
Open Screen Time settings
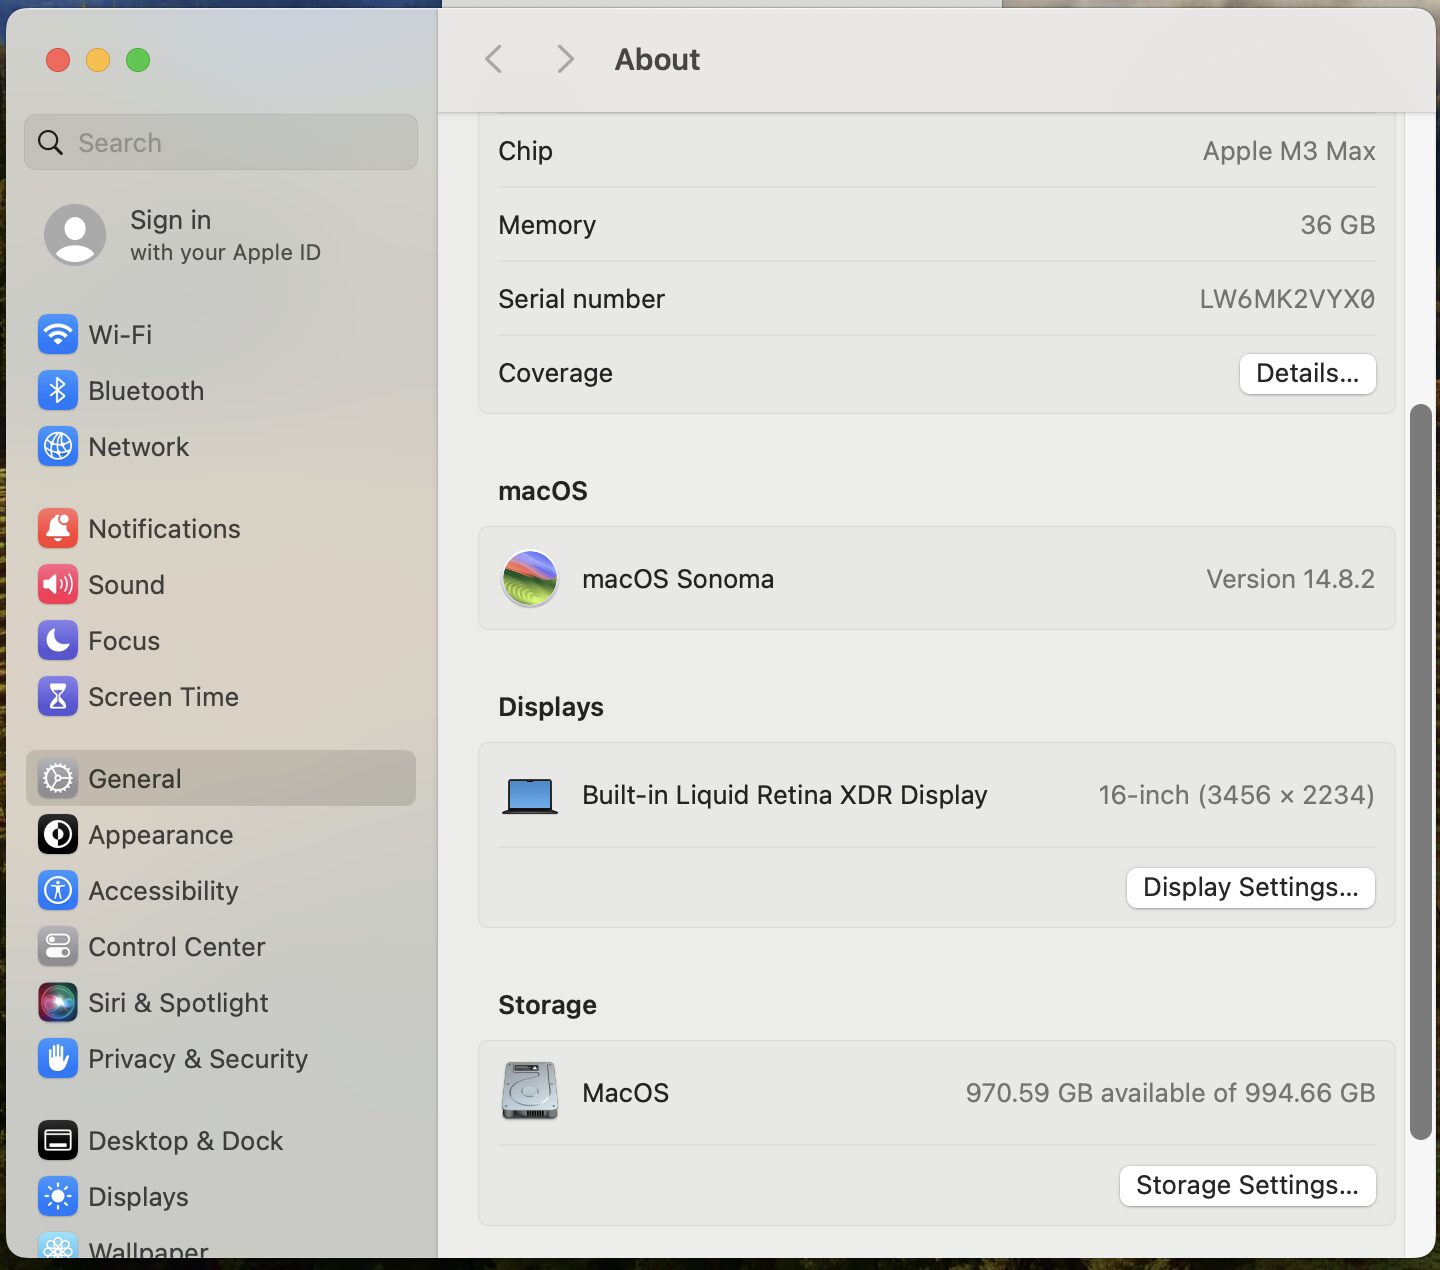[x=163, y=697]
